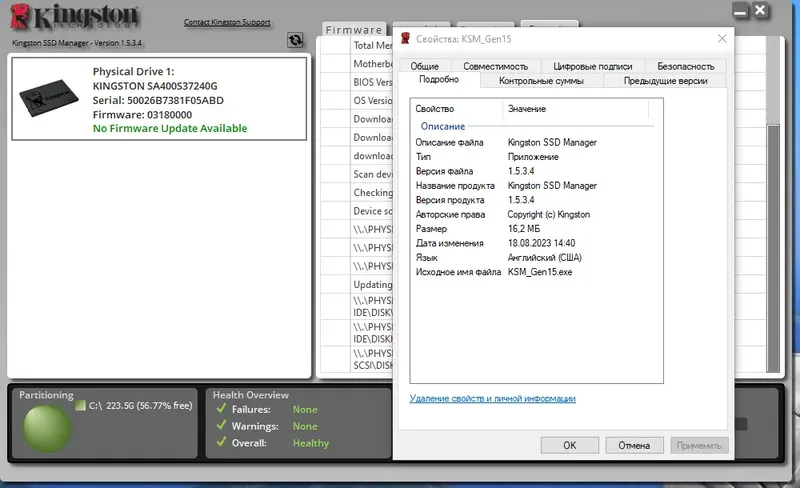Click Copyright (c) Kingston value
800x488 pixels.
pyautogui.click(x=548, y=214)
